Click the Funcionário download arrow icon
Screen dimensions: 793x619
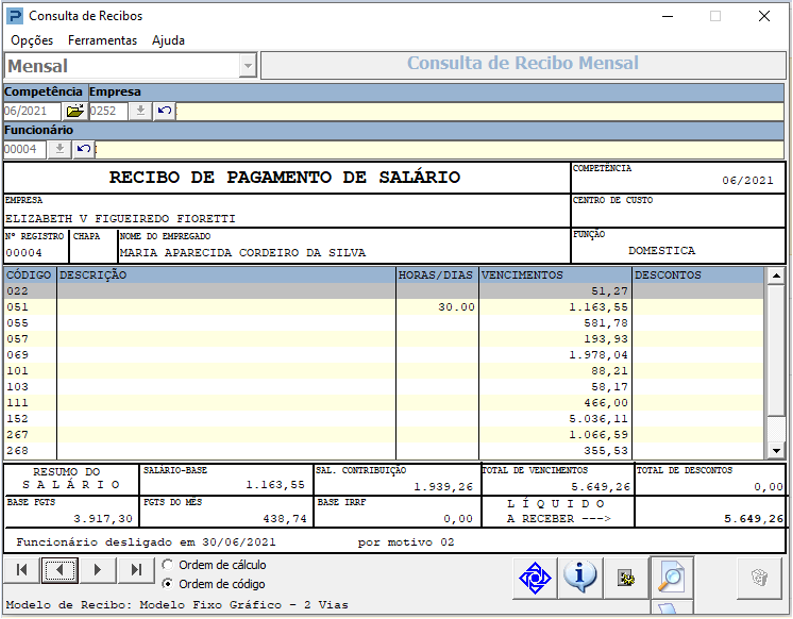(60, 149)
